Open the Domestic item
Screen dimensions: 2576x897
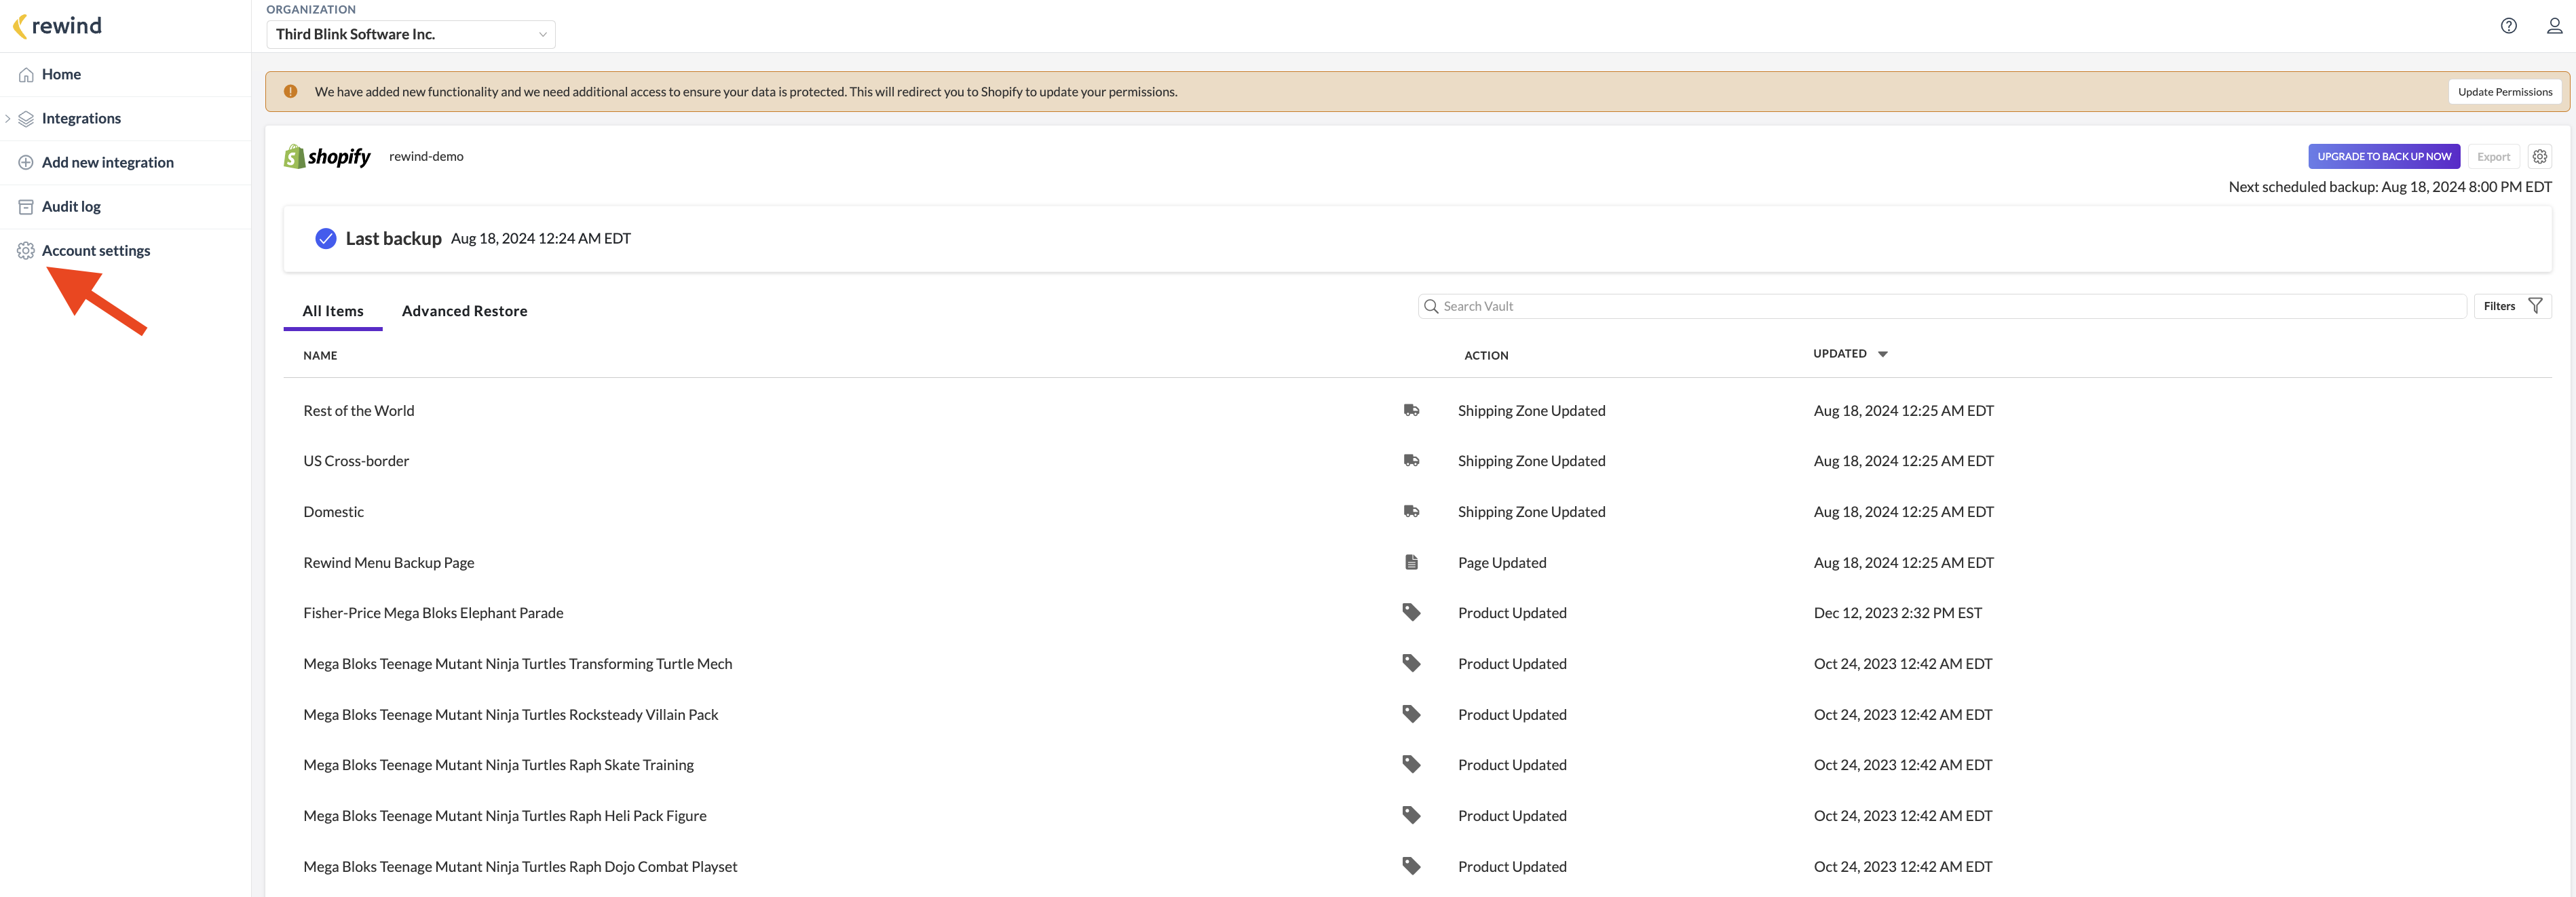pos(333,512)
